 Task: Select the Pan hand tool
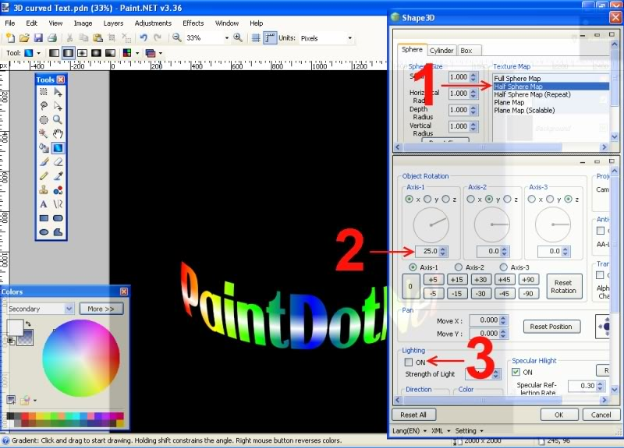[x=58, y=134]
